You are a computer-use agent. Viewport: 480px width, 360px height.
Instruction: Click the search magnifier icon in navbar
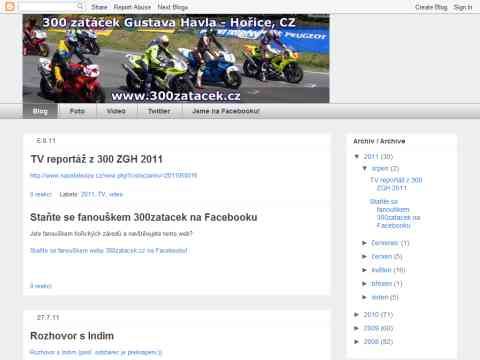point(80,6)
